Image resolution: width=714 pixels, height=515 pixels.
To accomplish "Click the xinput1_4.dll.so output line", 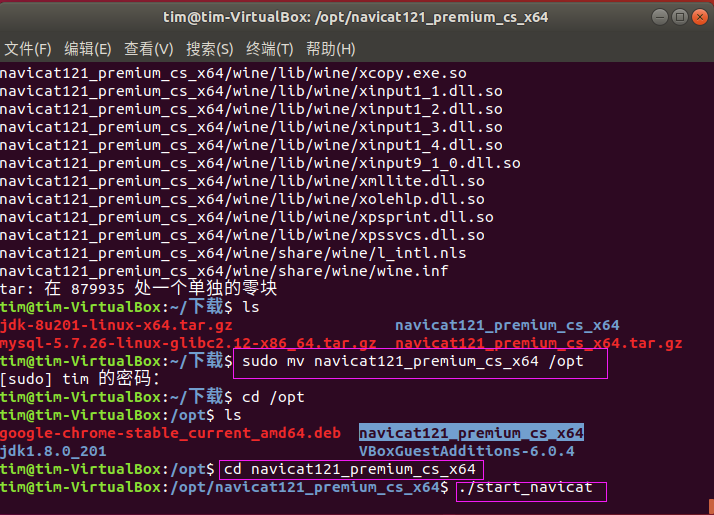I will (x=251, y=145).
